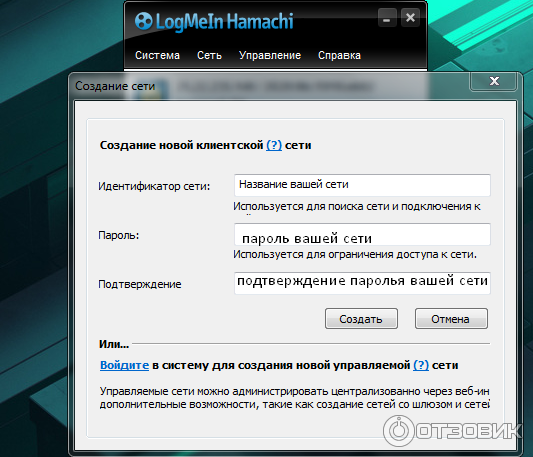Open the Справка menu
This screenshot has height=457, width=533.
point(339,55)
